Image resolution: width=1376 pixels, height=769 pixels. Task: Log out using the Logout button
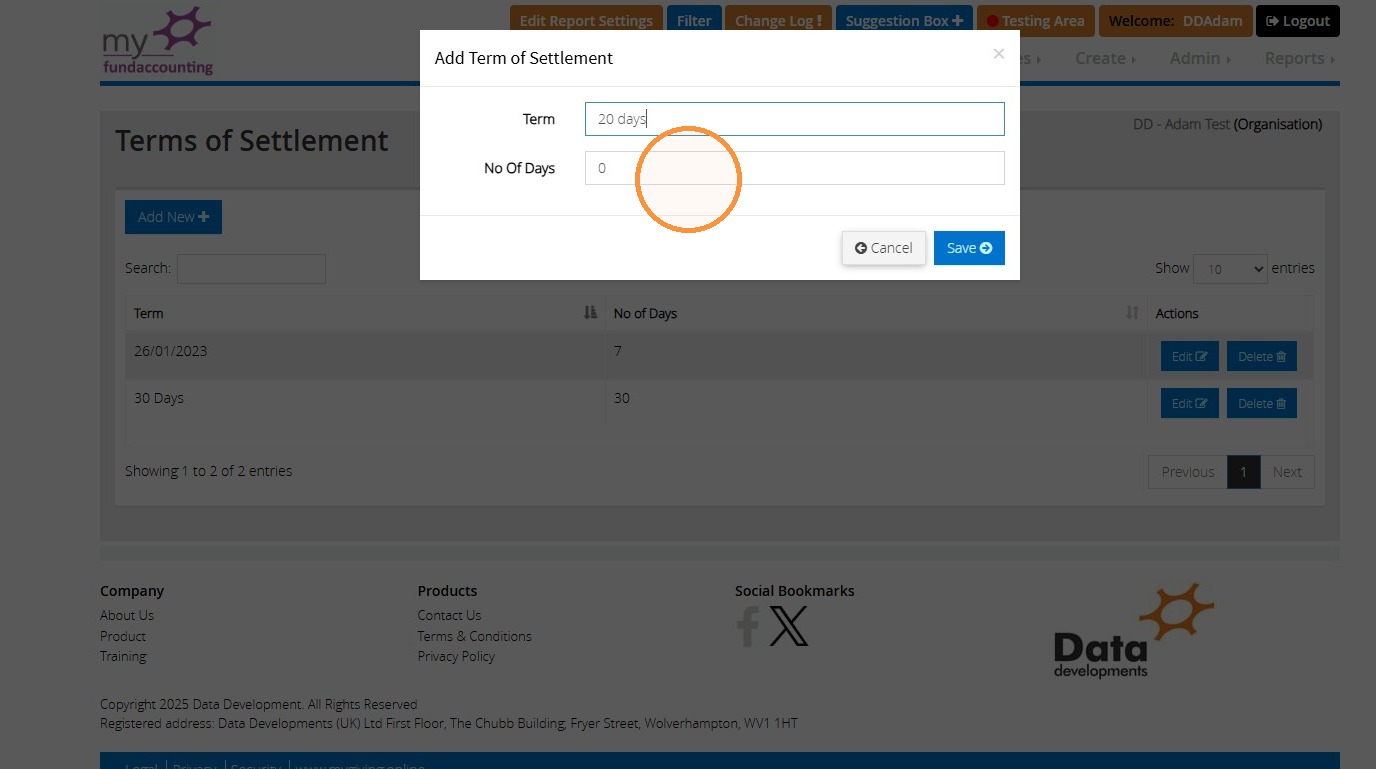(x=1298, y=20)
